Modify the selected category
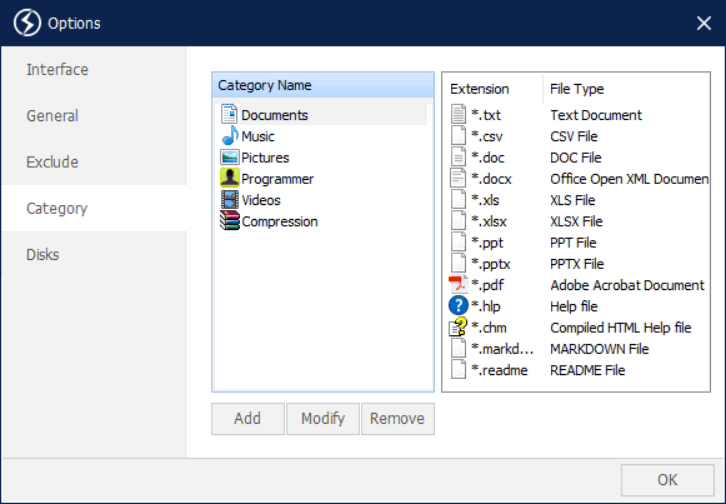Image resolution: width=726 pixels, height=504 pixels. pos(323,418)
